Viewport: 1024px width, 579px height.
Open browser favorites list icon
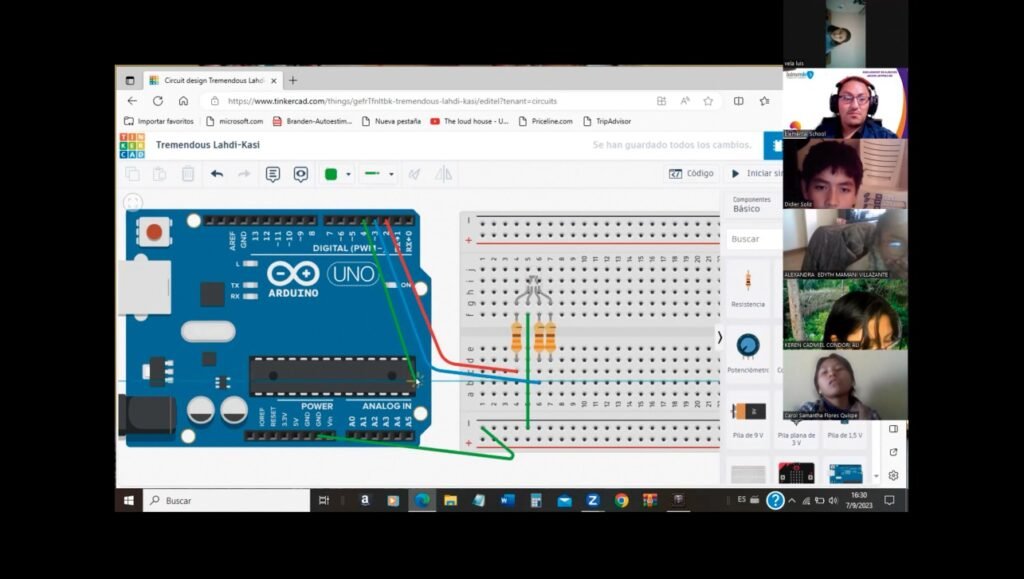click(765, 101)
